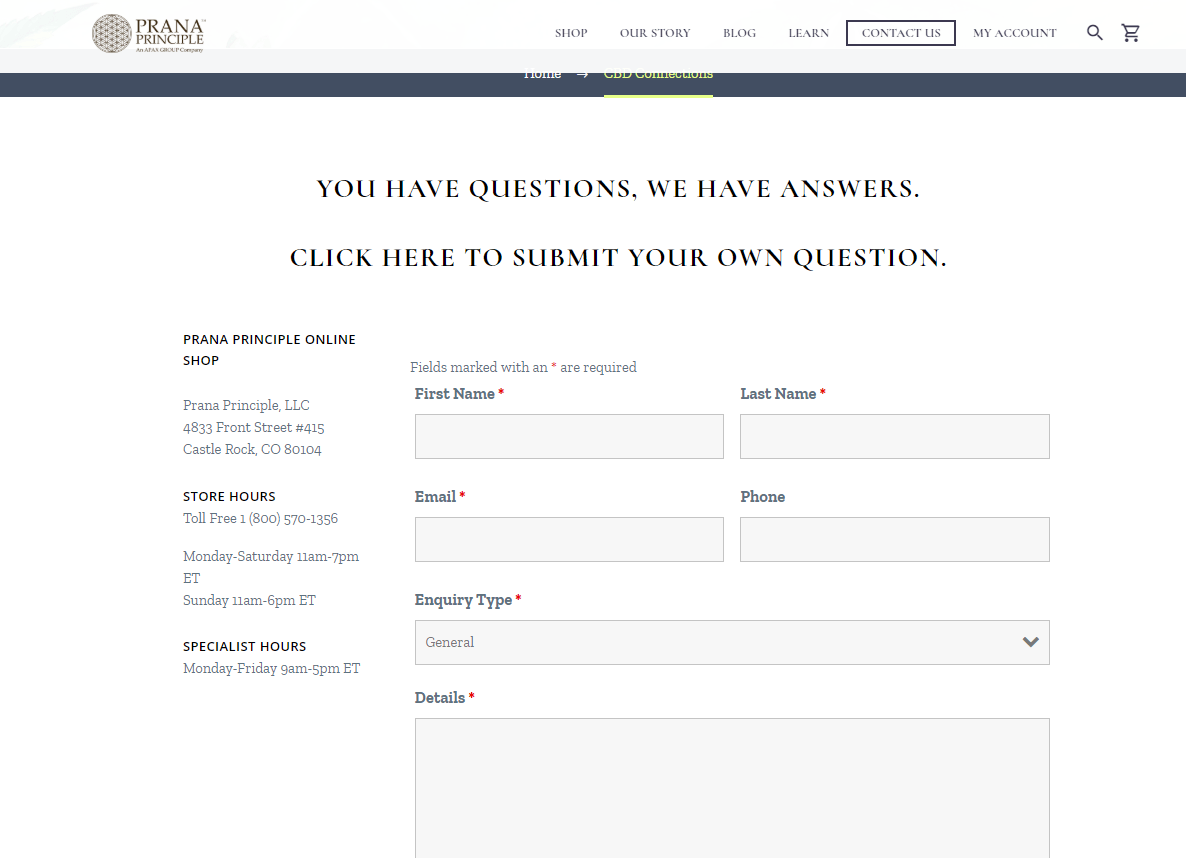Click the 'Prana Principle, LLC' text
The image size is (1186, 858).
[x=246, y=406]
